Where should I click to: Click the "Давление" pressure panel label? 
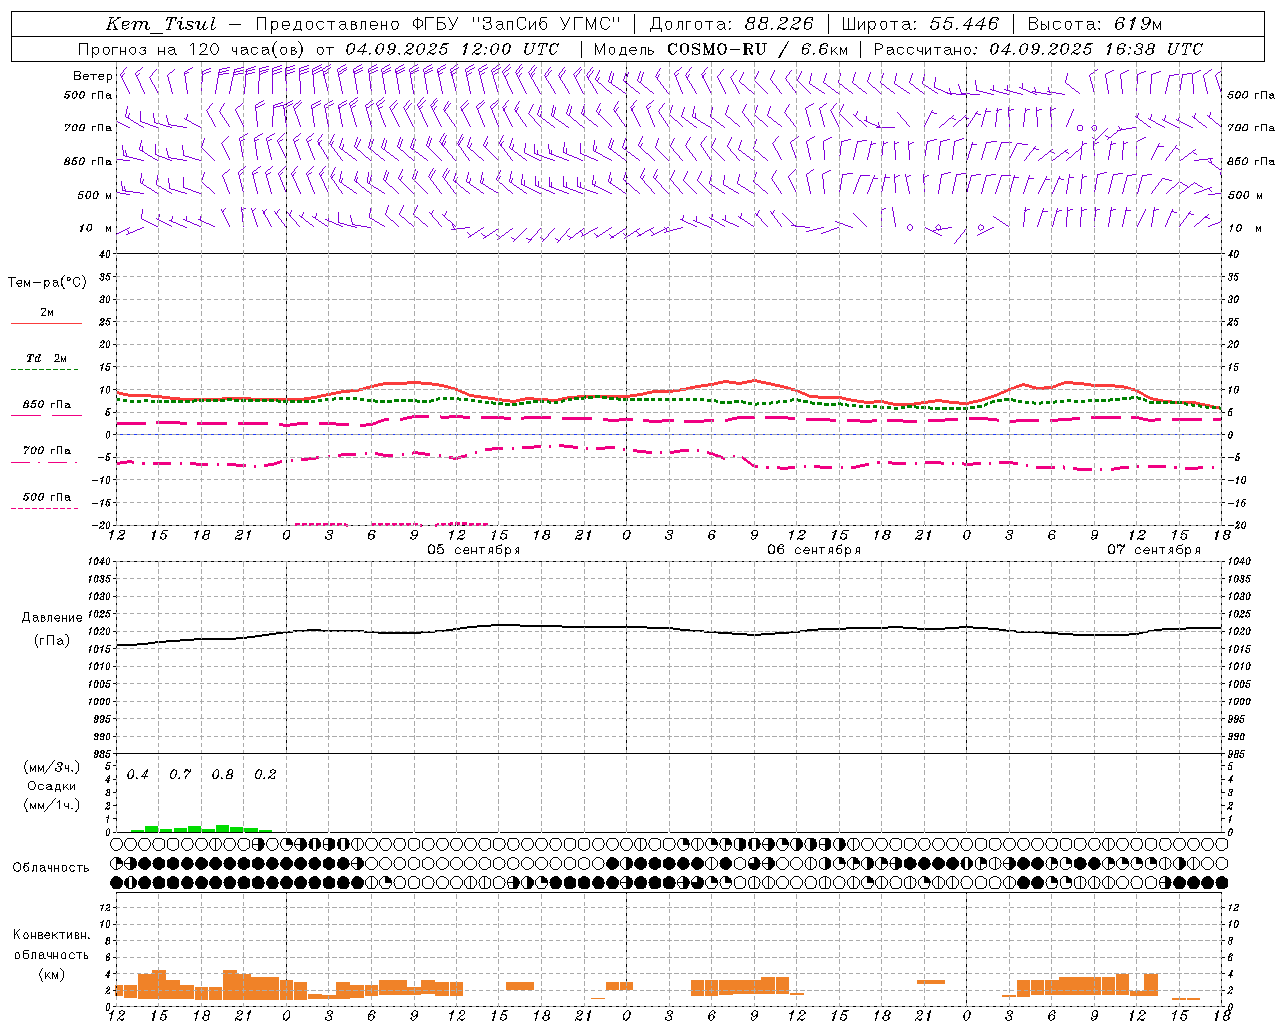click(52, 618)
